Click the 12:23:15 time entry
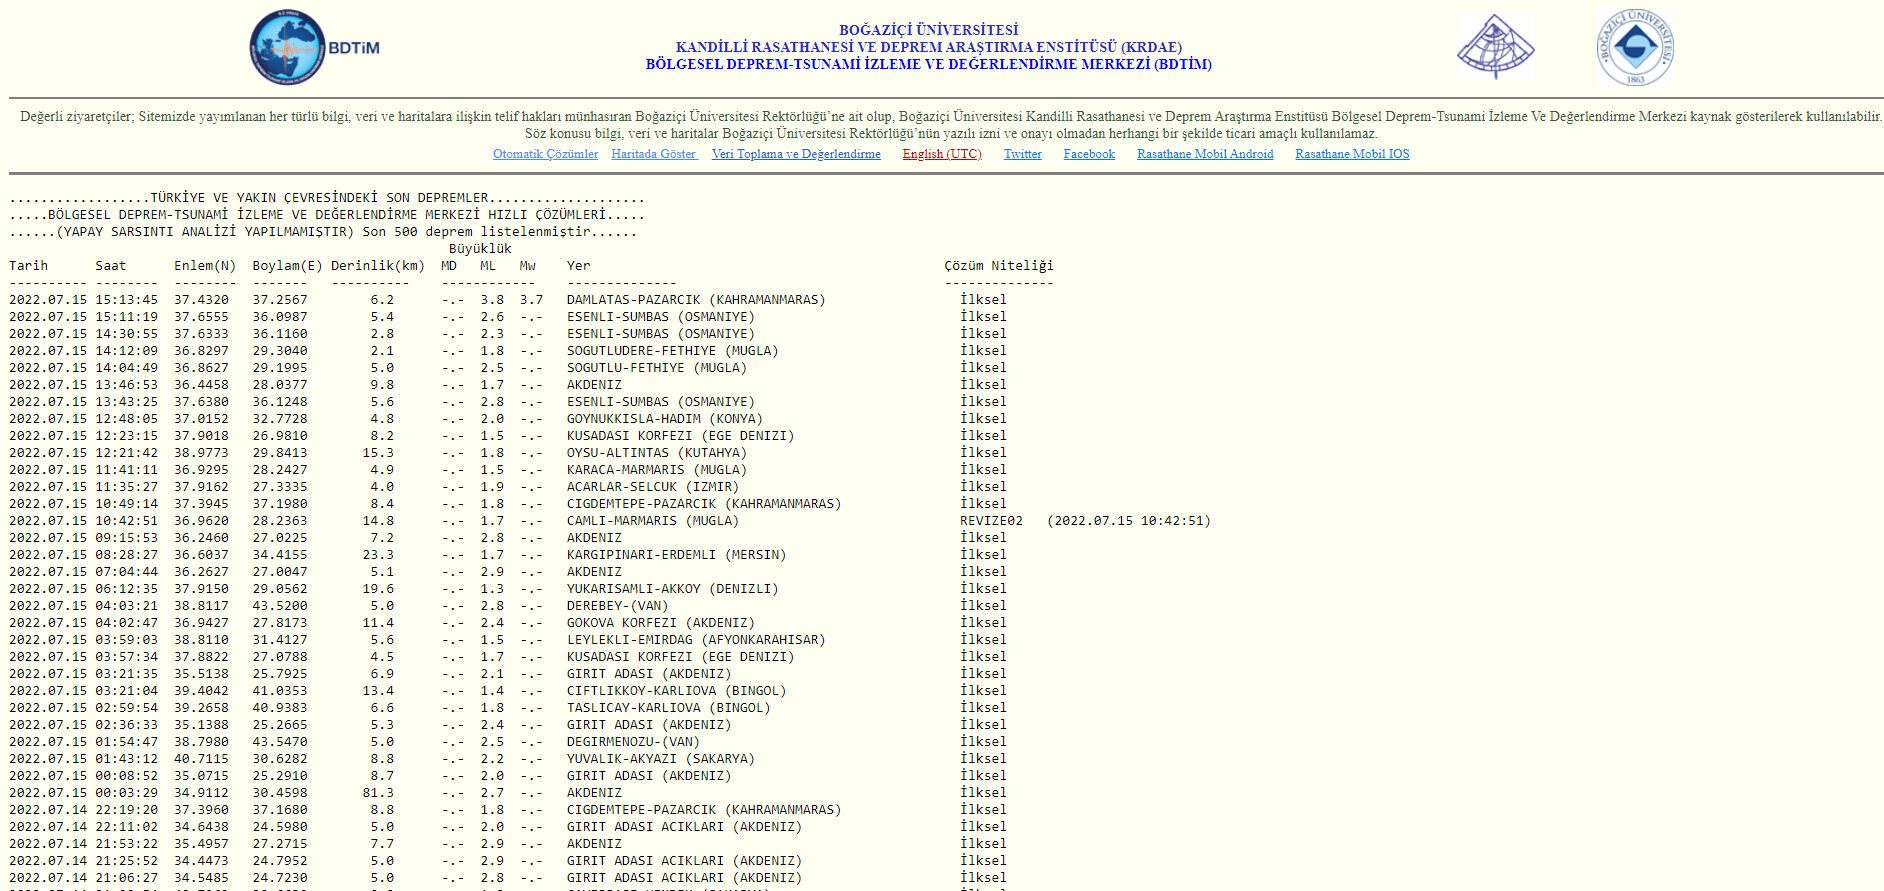Viewport: 1884px width, 891px height. click(127, 436)
